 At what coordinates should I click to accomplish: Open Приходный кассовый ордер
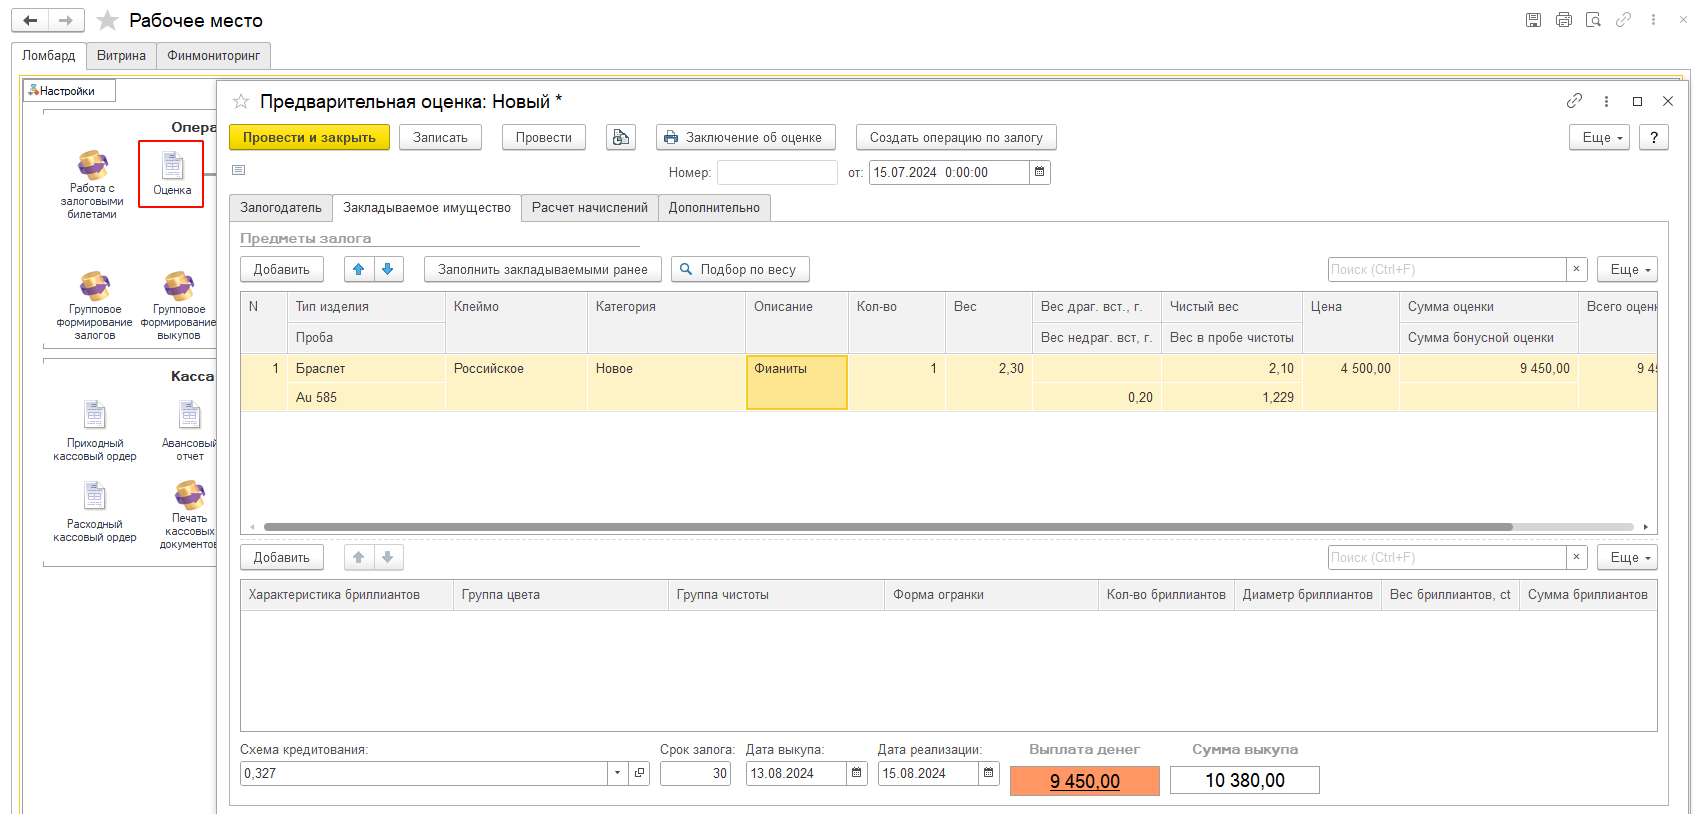(x=95, y=431)
